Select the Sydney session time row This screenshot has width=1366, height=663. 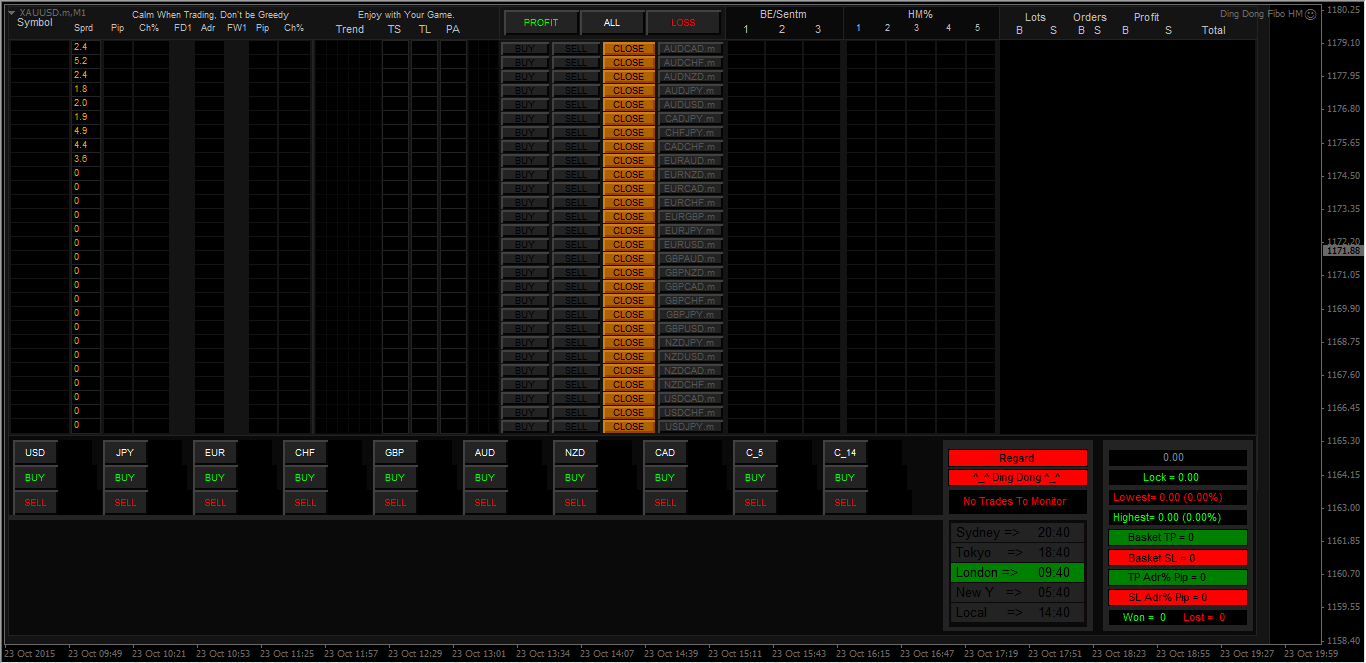click(x=1017, y=533)
